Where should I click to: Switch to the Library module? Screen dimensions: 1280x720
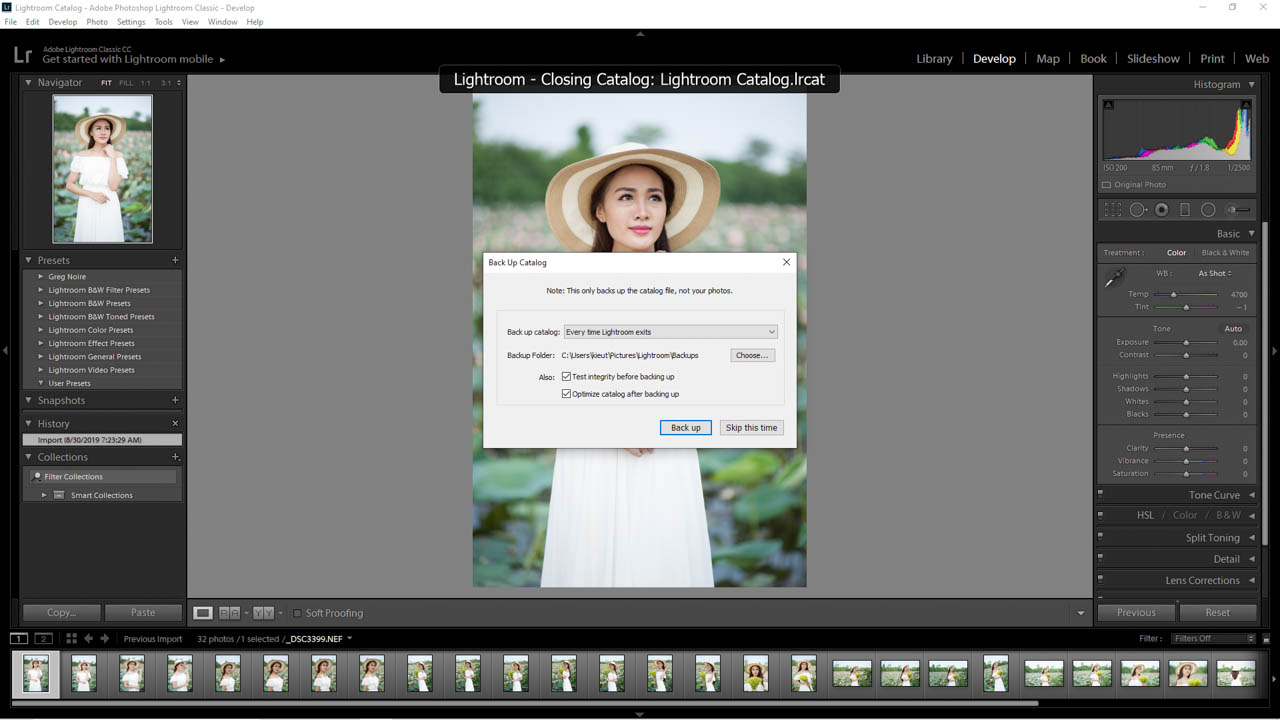(x=934, y=58)
